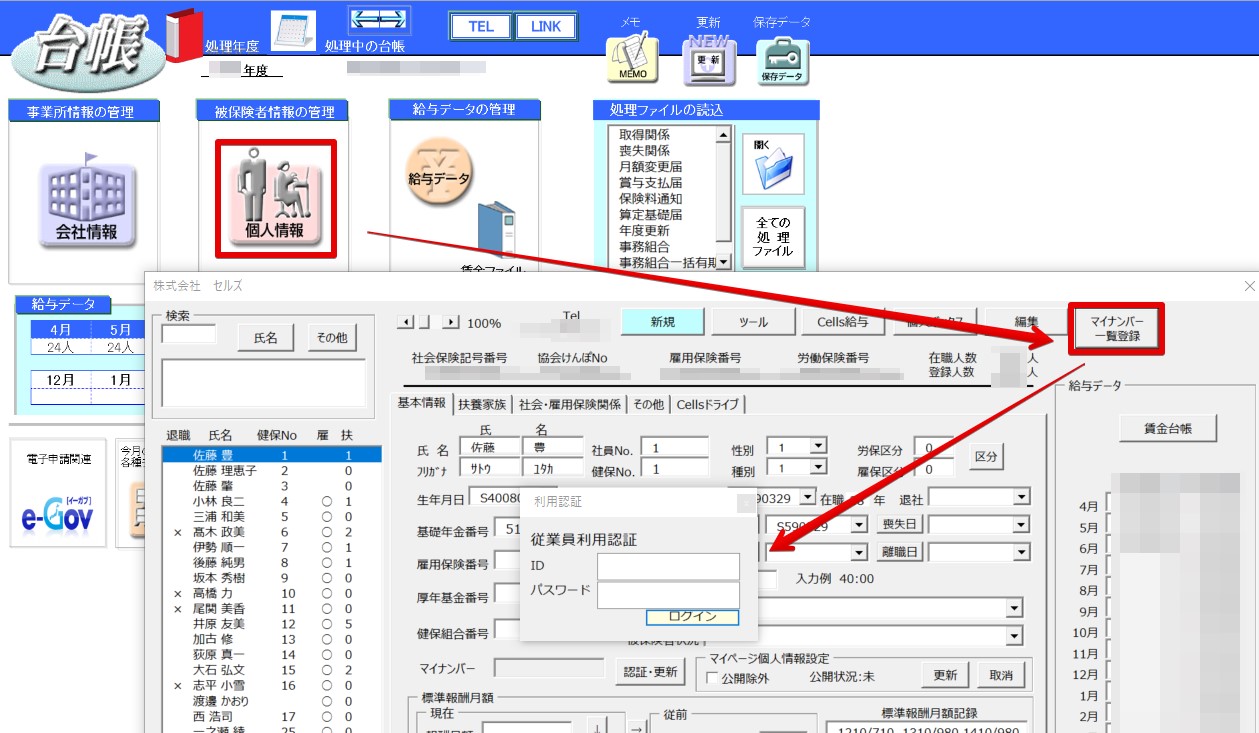
Task: Switch to 扶養家族 tab
Action: pos(482,404)
